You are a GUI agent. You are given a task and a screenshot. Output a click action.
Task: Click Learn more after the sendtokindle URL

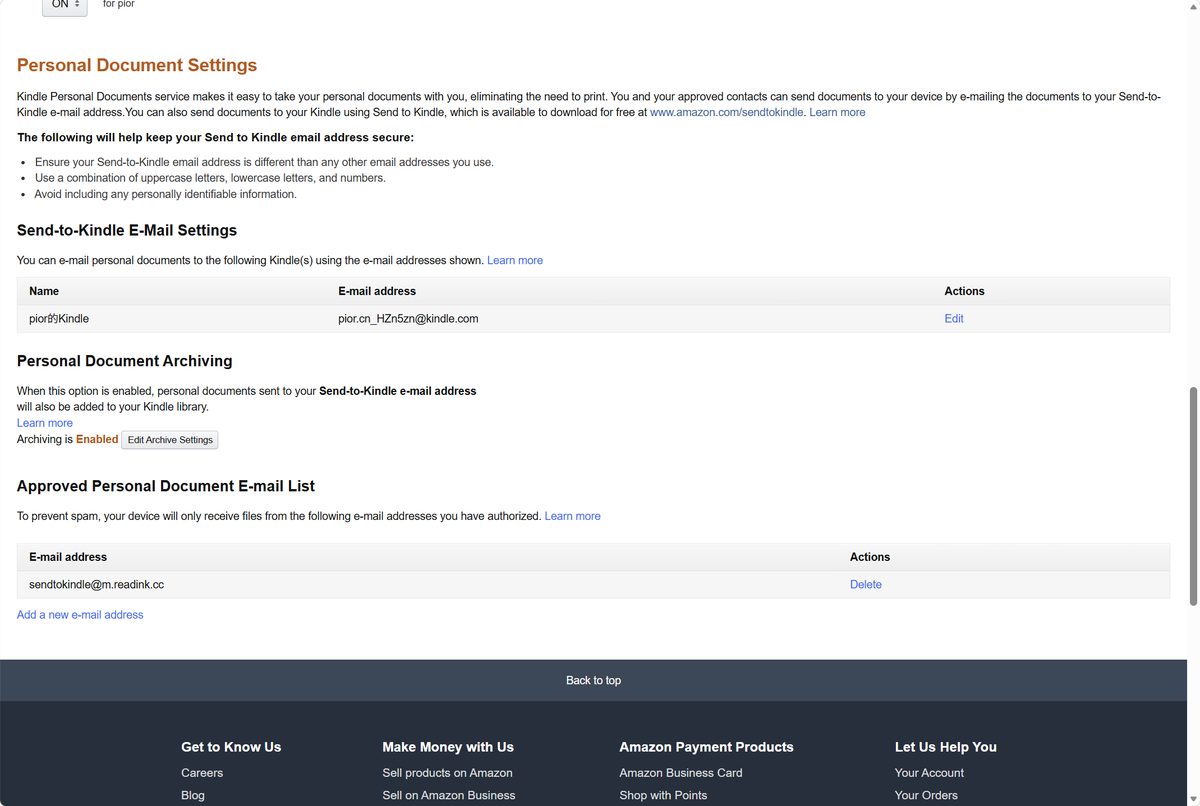tap(837, 112)
